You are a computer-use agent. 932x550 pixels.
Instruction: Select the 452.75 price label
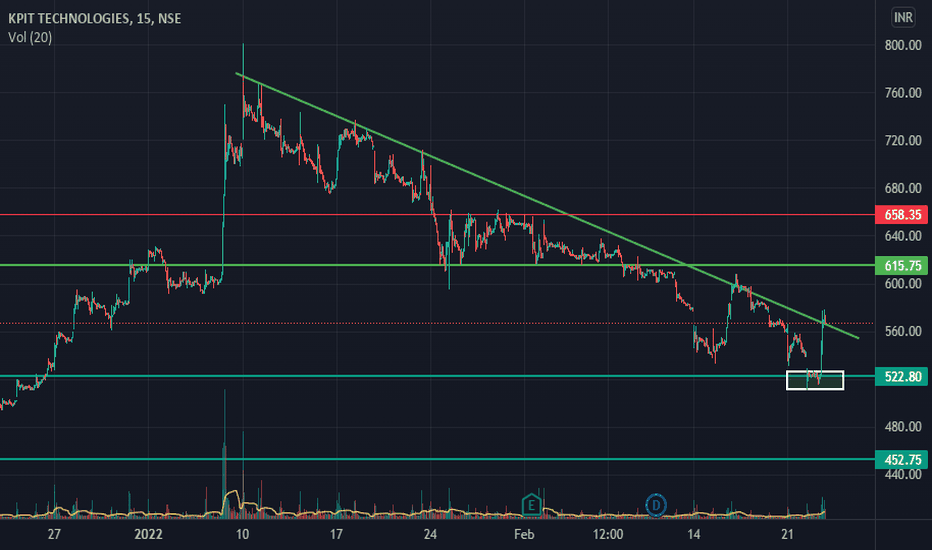[902, 460]
